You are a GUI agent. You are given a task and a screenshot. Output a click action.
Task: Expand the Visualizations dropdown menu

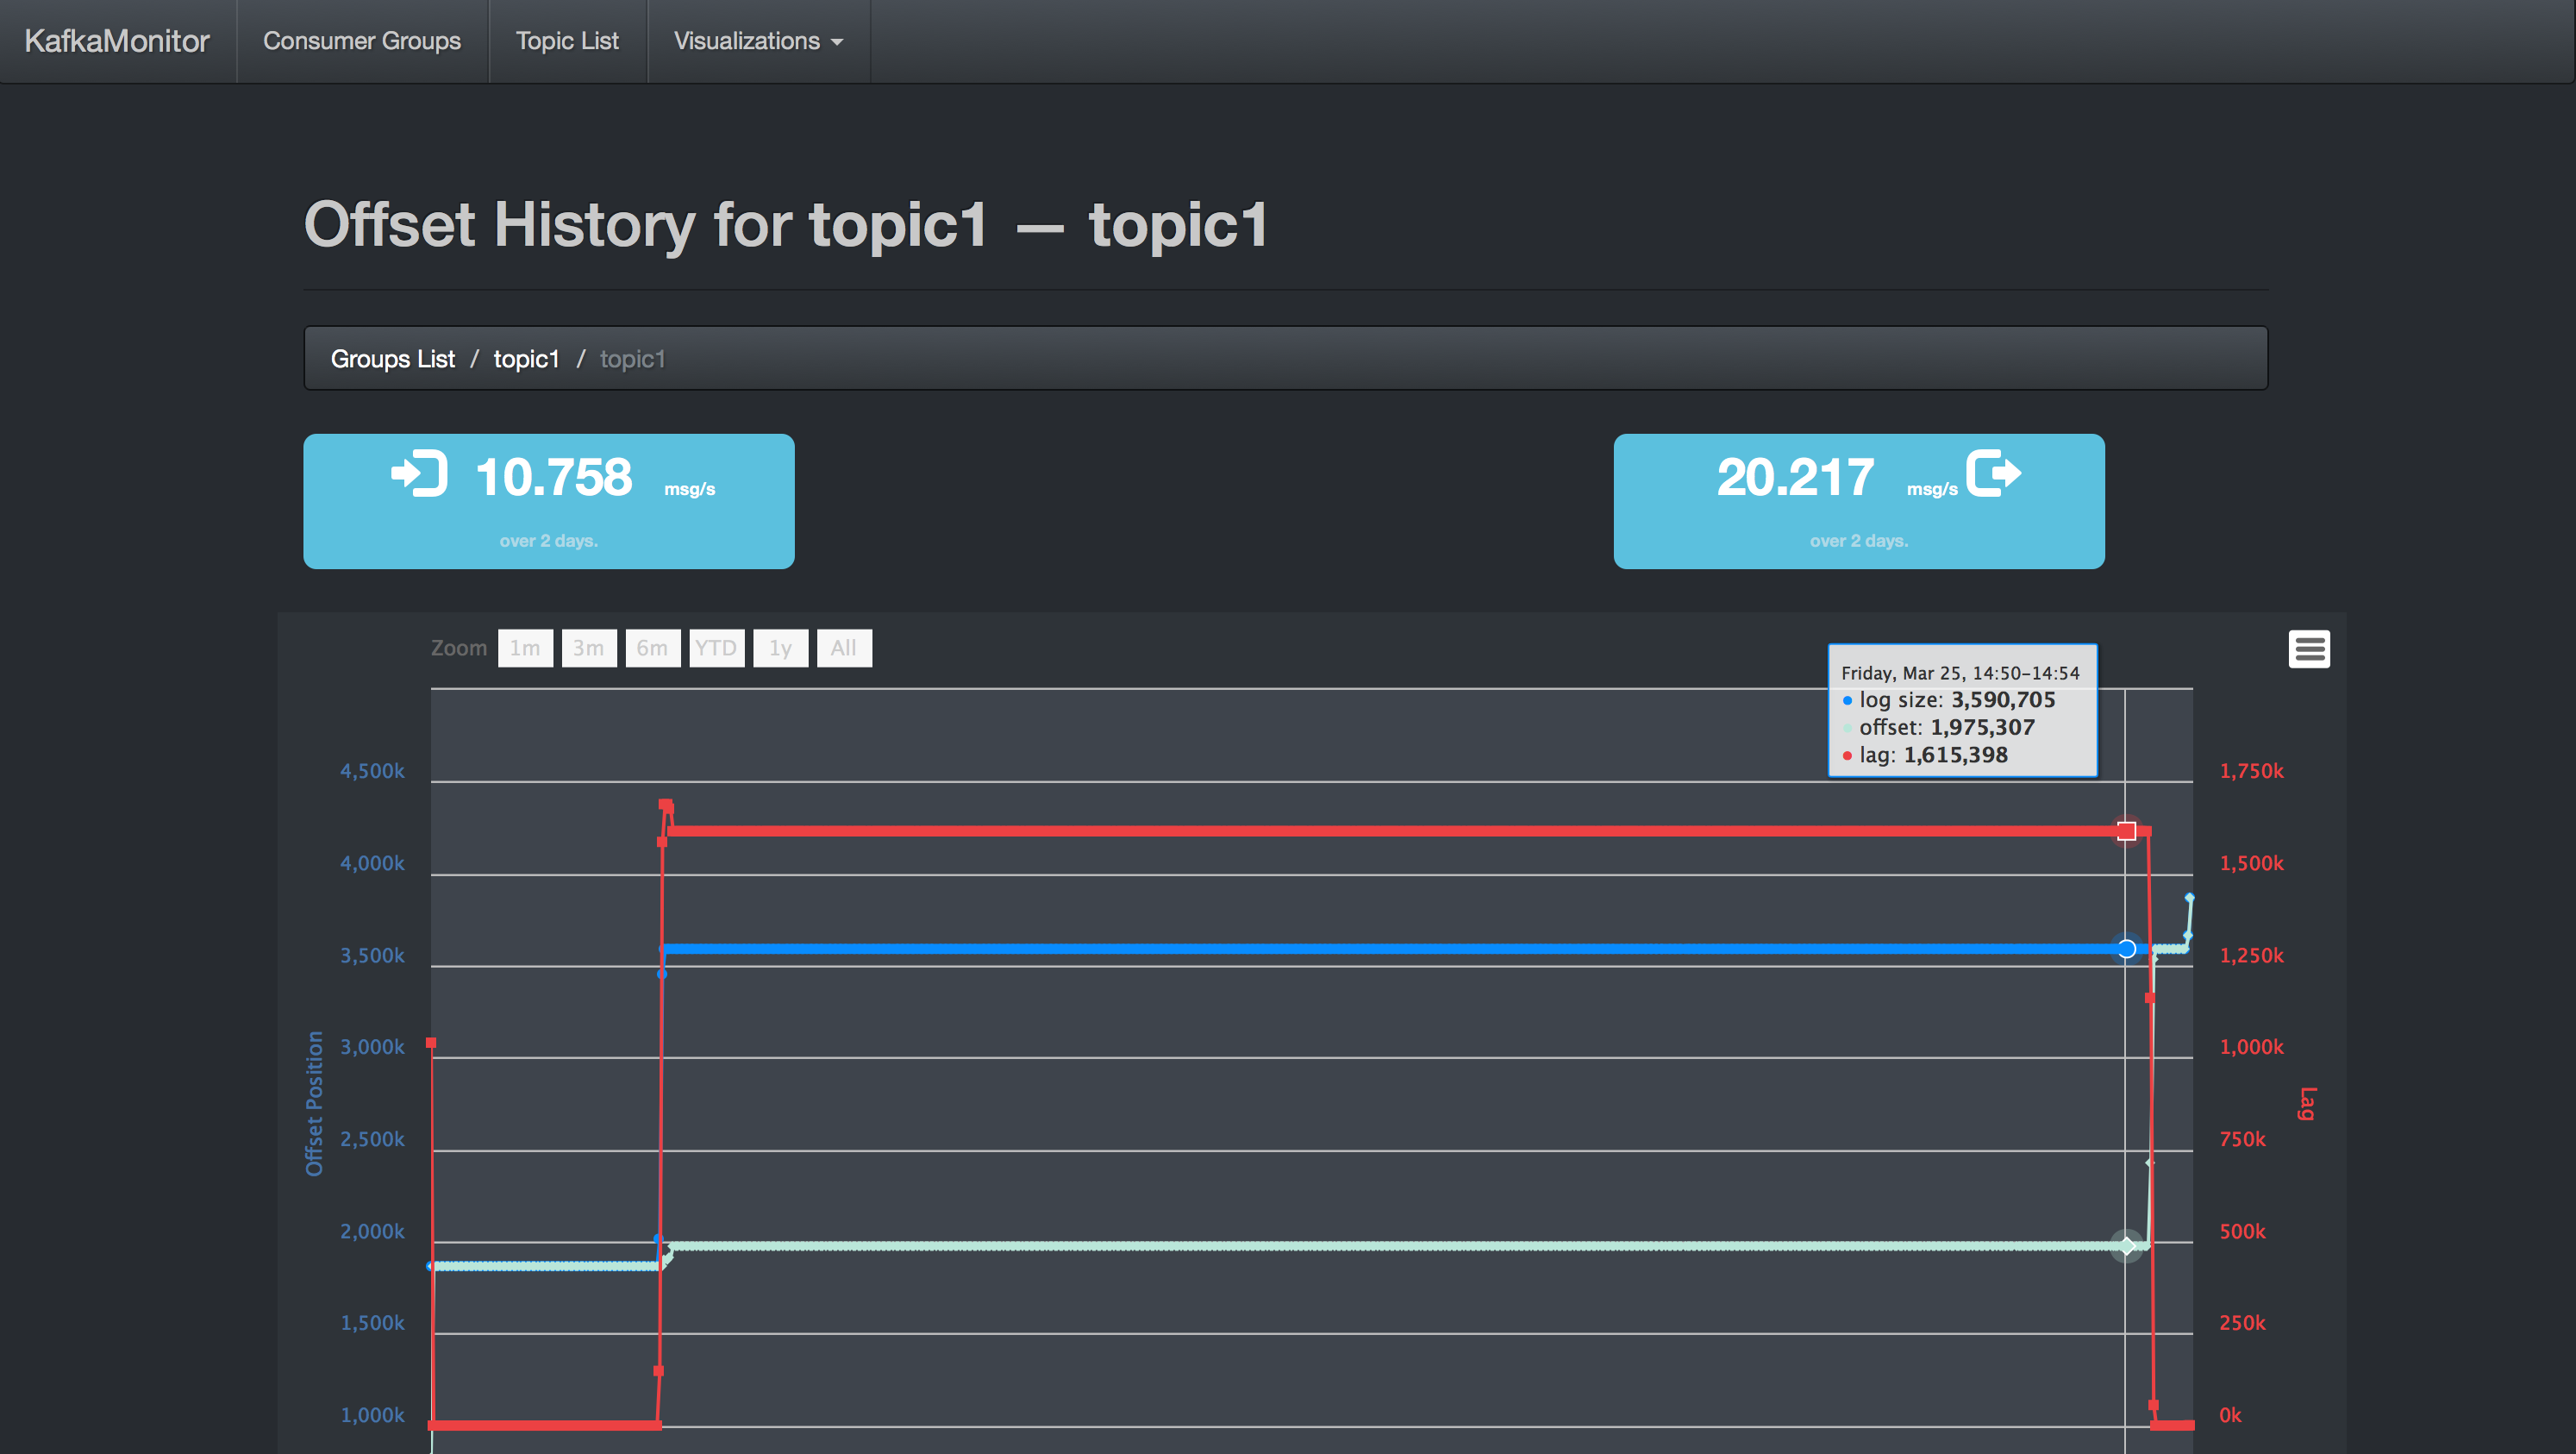[758, 41]
